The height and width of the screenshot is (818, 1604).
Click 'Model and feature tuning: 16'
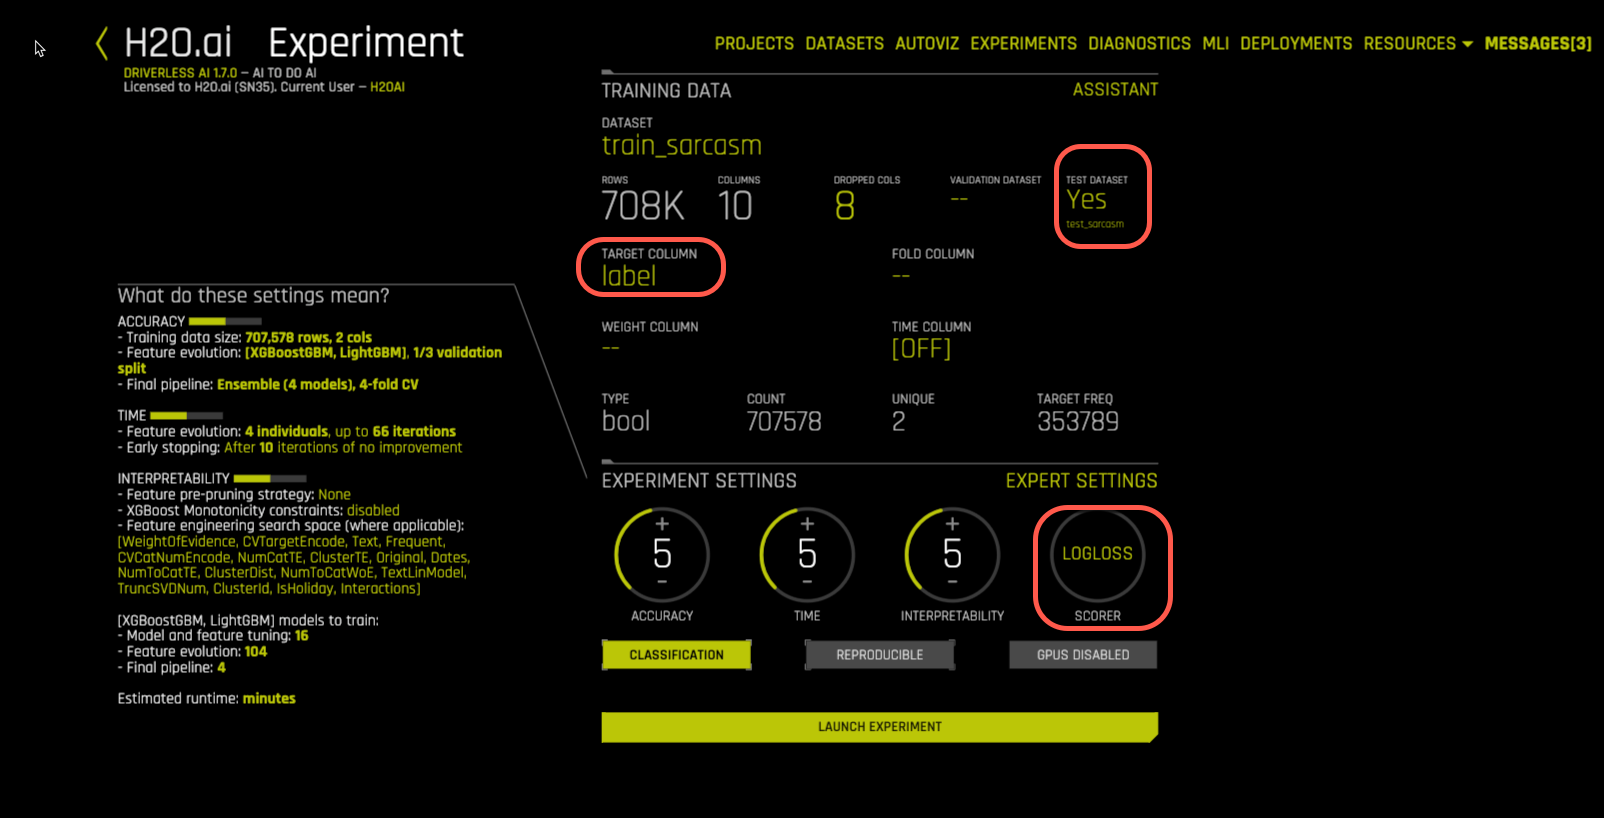click(x=213, y=636)
